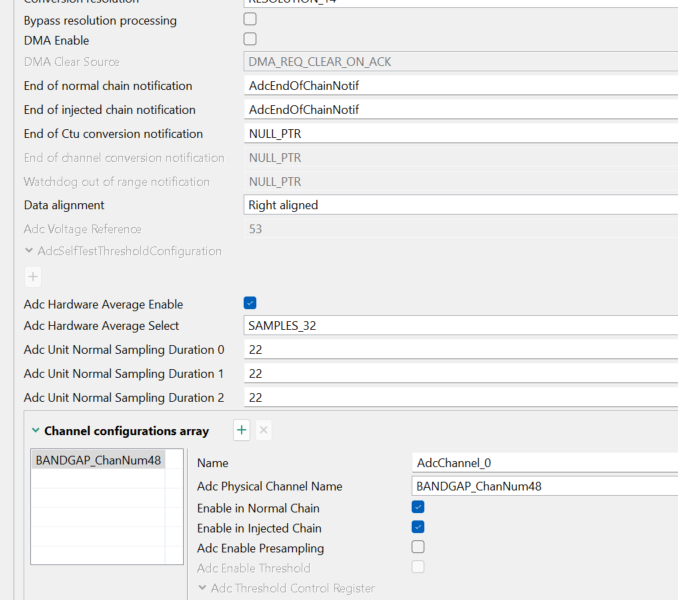Click the remove channel configuration X icon
This screenshot has height=600, width=678.
coord(264,430)
